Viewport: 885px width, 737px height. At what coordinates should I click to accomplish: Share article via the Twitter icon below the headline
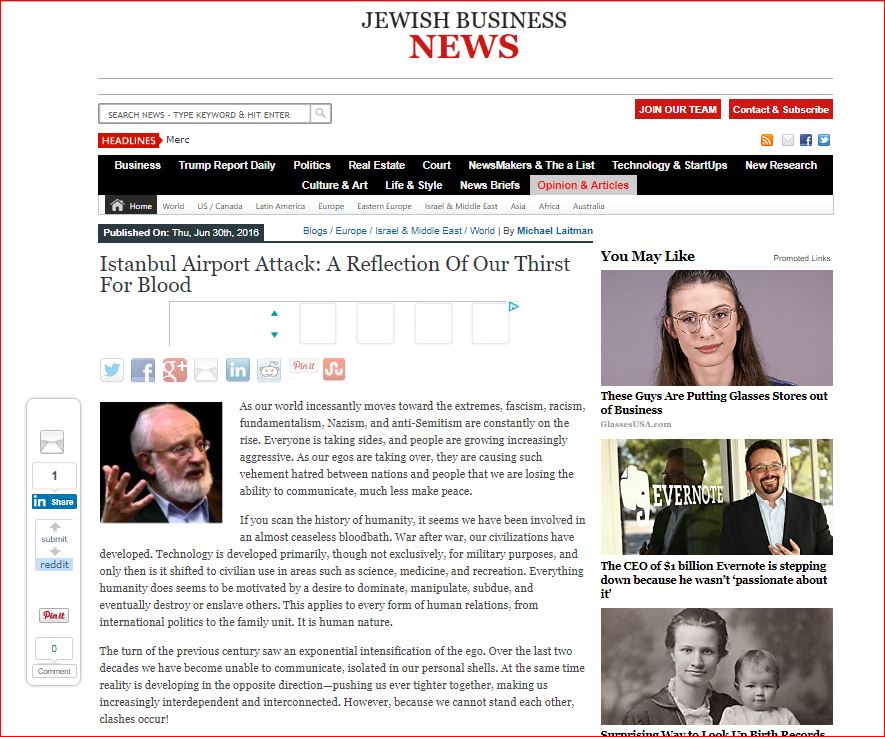(x=112, y=370)
